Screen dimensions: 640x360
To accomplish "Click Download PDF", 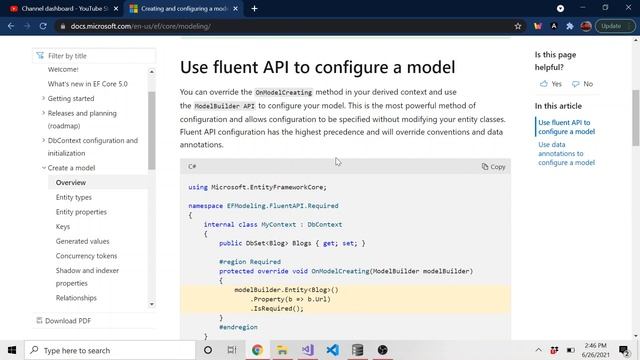I will point(64,321).
